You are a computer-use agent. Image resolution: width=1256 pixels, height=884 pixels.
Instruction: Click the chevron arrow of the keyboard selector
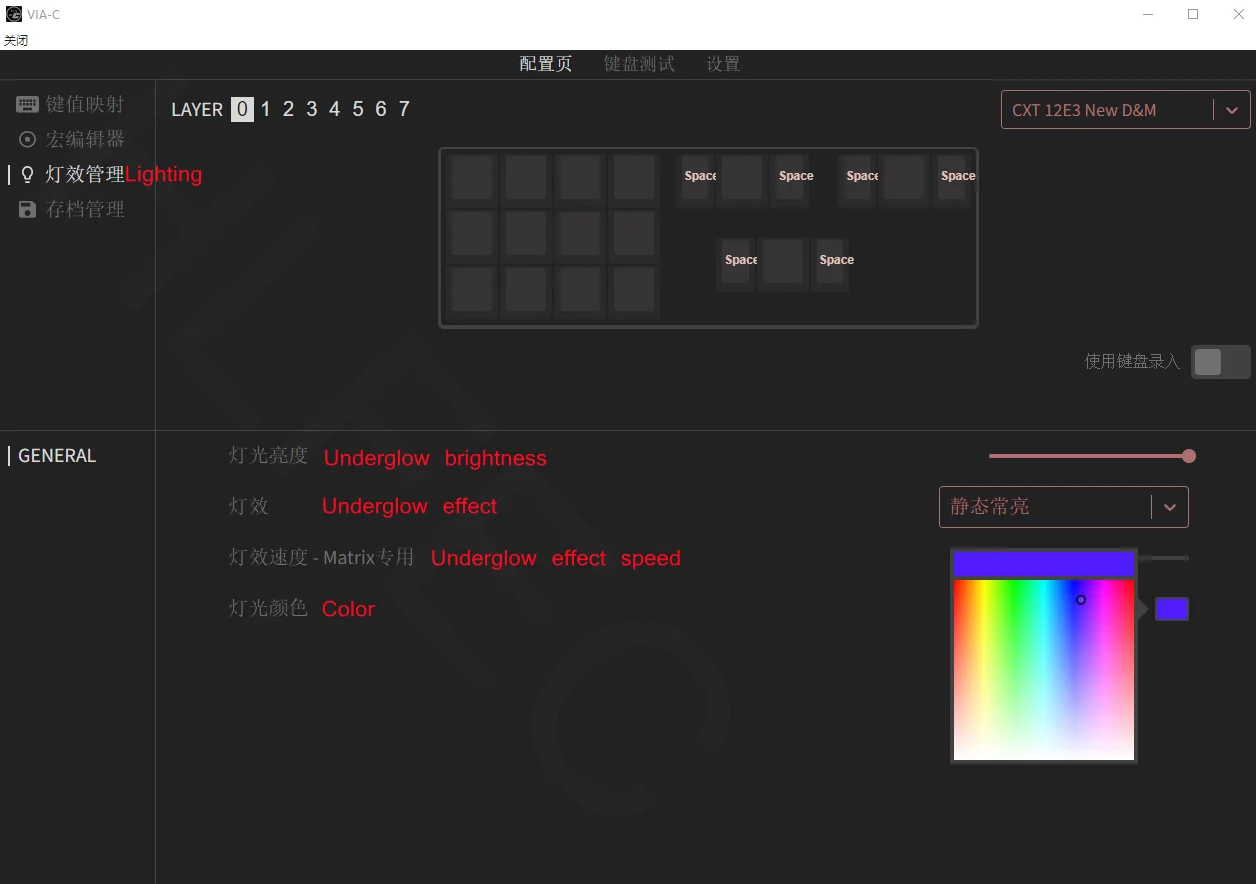(1231, 110)
